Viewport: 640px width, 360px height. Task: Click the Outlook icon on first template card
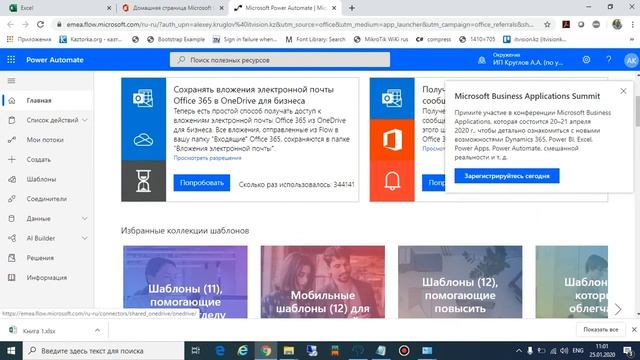coord(143,98)
